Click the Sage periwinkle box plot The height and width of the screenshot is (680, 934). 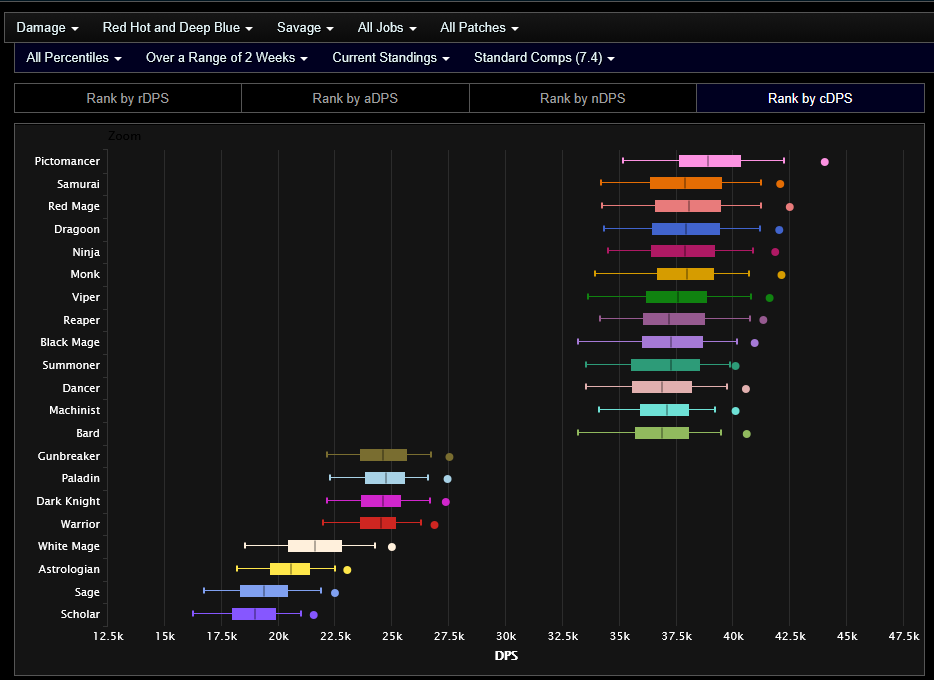264,591
